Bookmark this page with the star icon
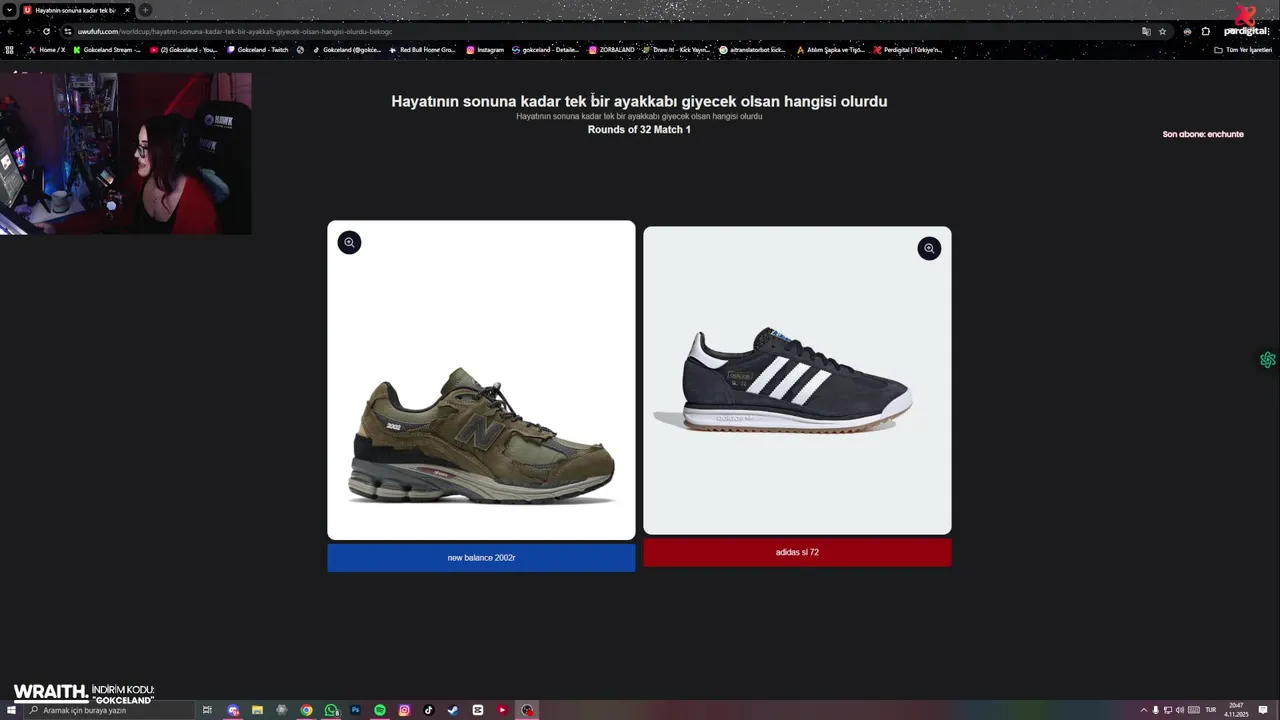The width and height of the screenshot is (1280, 720). [1162, 31]
